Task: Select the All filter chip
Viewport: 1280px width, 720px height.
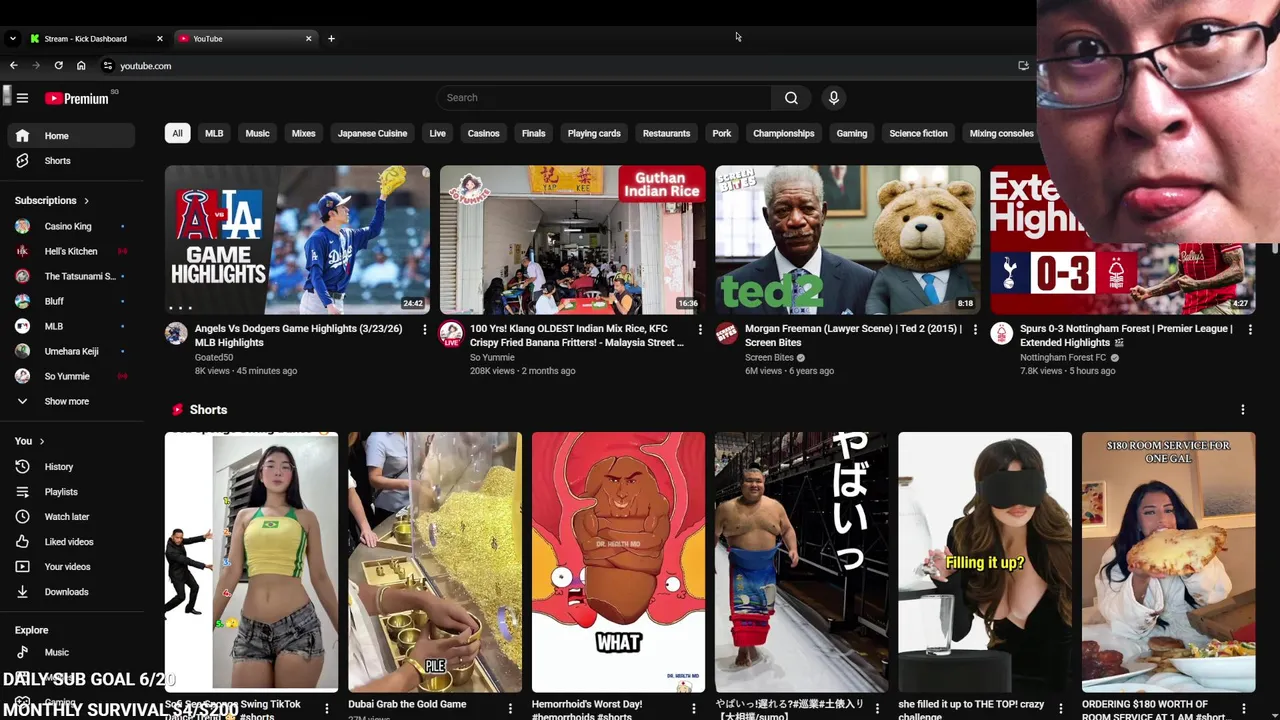Action: (x=177, y=133)
